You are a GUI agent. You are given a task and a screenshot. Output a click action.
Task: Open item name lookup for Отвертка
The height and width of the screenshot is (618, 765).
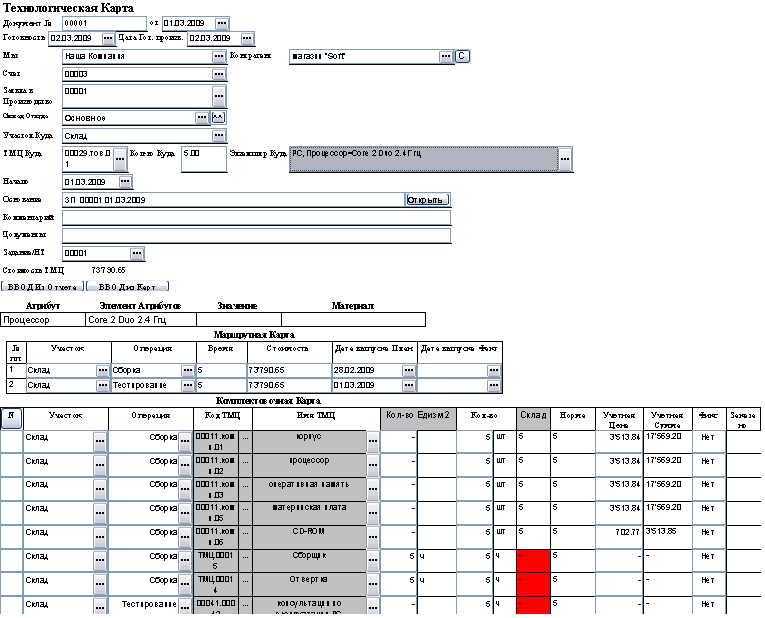(373, 585)
